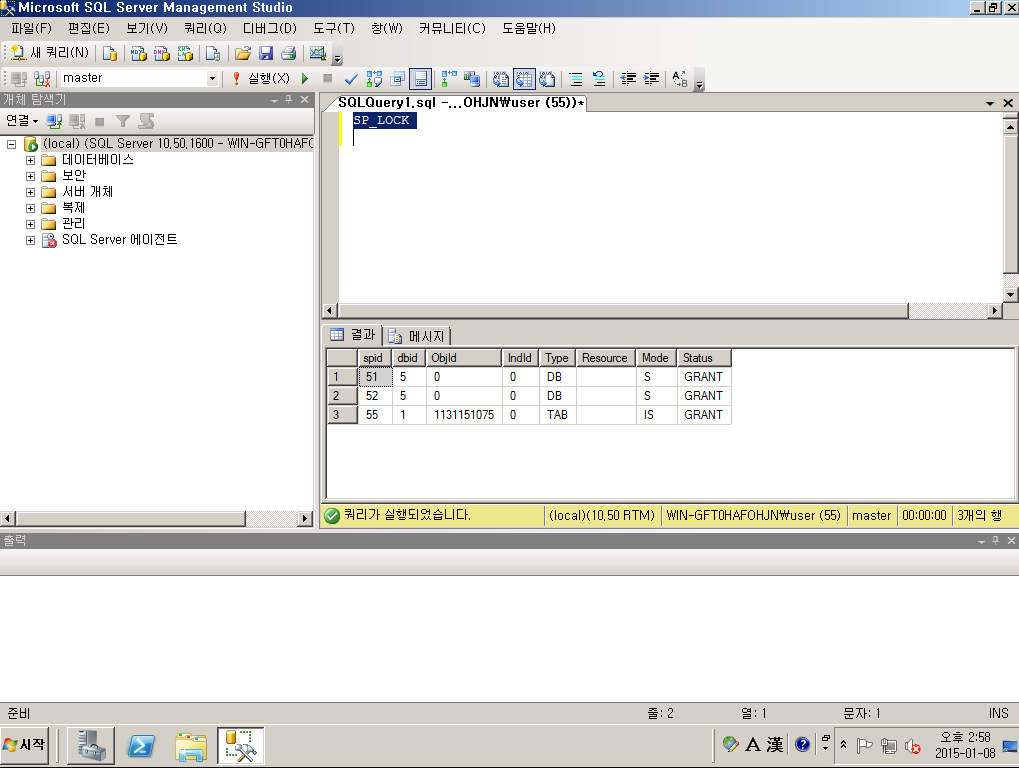Click the Change Connection icon
This screenshot has width=1019, height=768.
42,79
